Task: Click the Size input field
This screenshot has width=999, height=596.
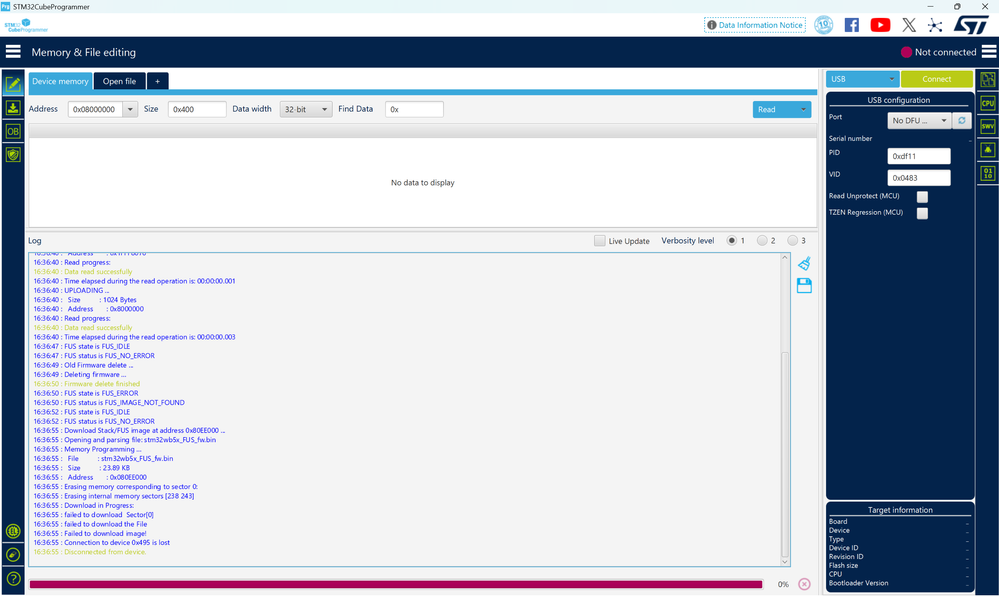Action: (197, 110)
